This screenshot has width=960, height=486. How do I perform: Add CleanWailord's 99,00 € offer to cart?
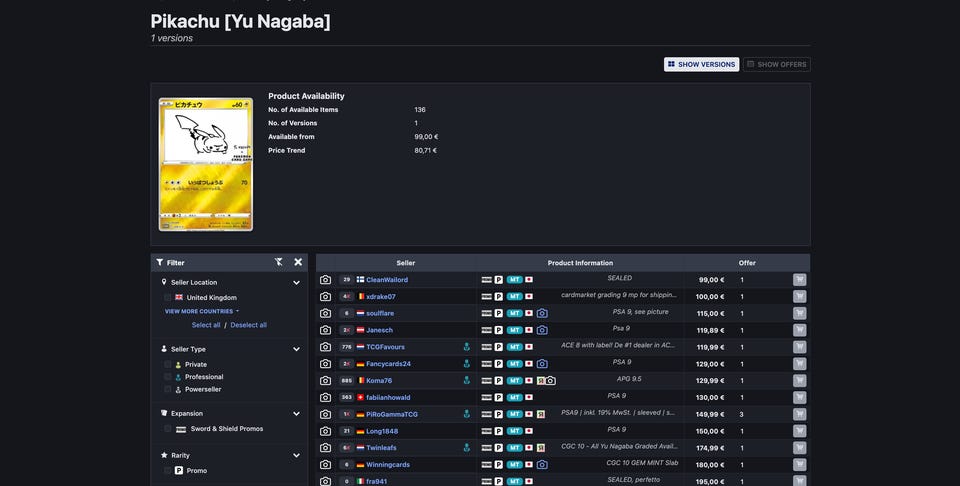point(800,280)
